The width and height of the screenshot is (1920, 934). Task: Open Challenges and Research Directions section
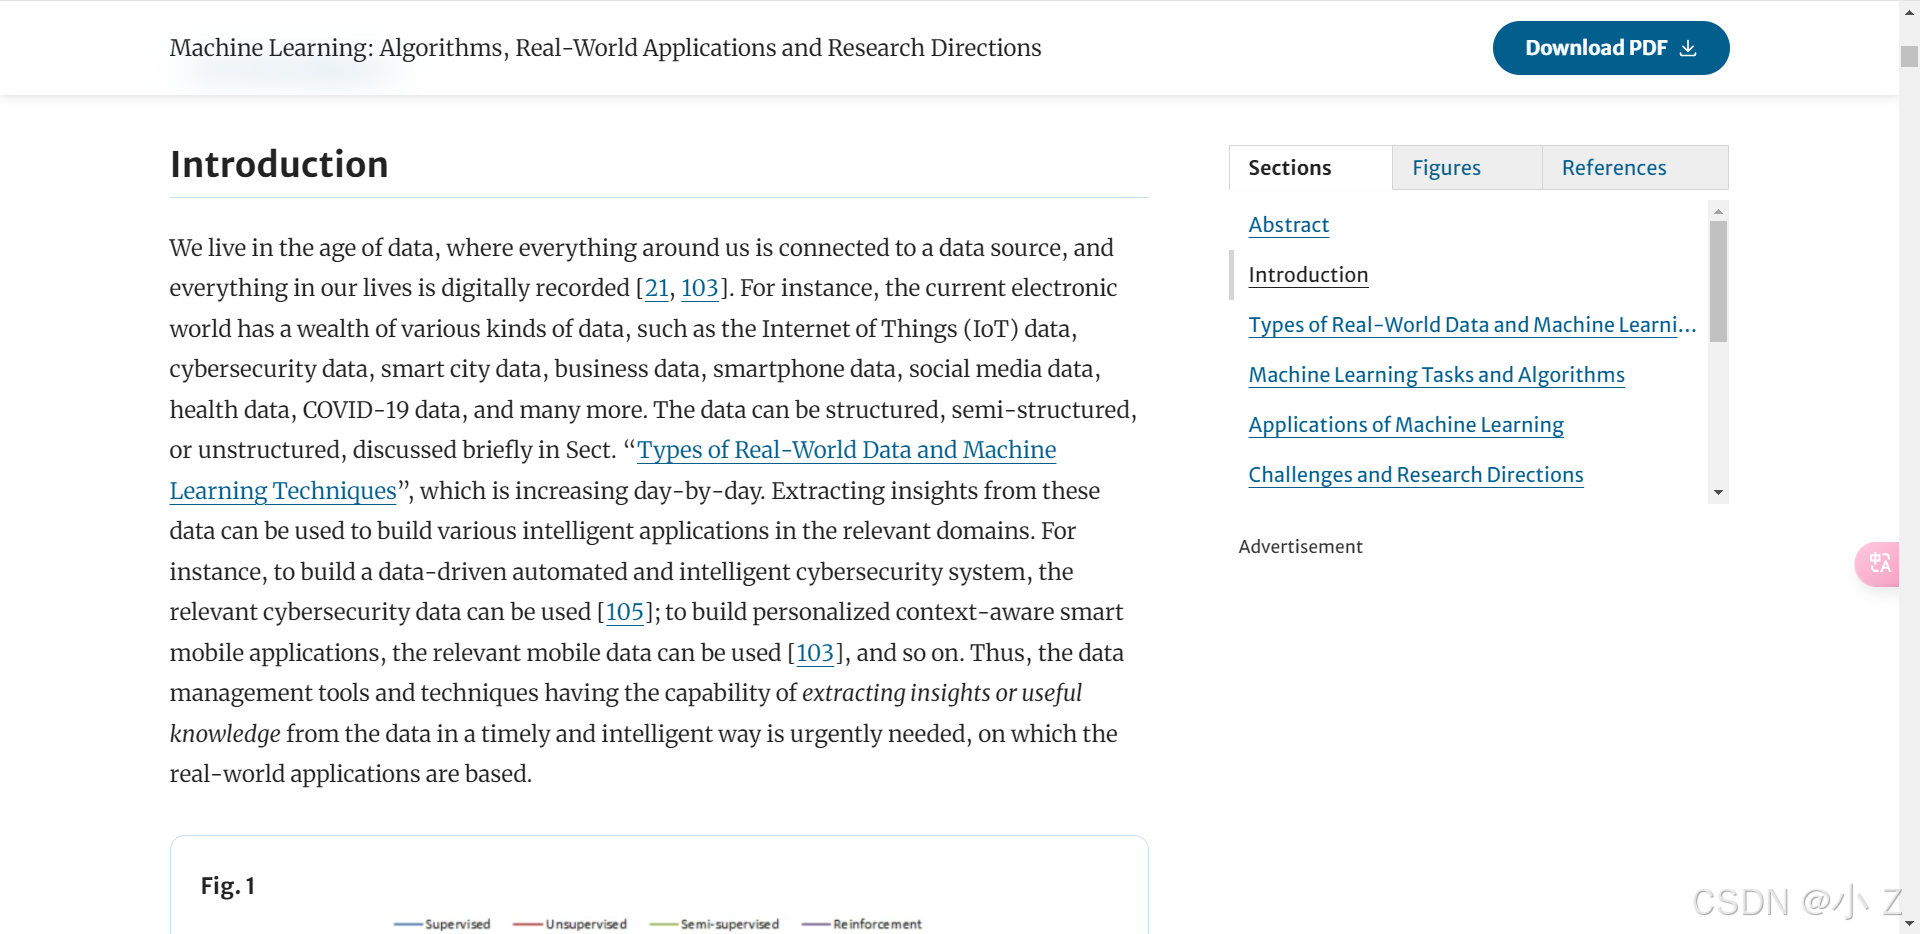pos(1415,475)
